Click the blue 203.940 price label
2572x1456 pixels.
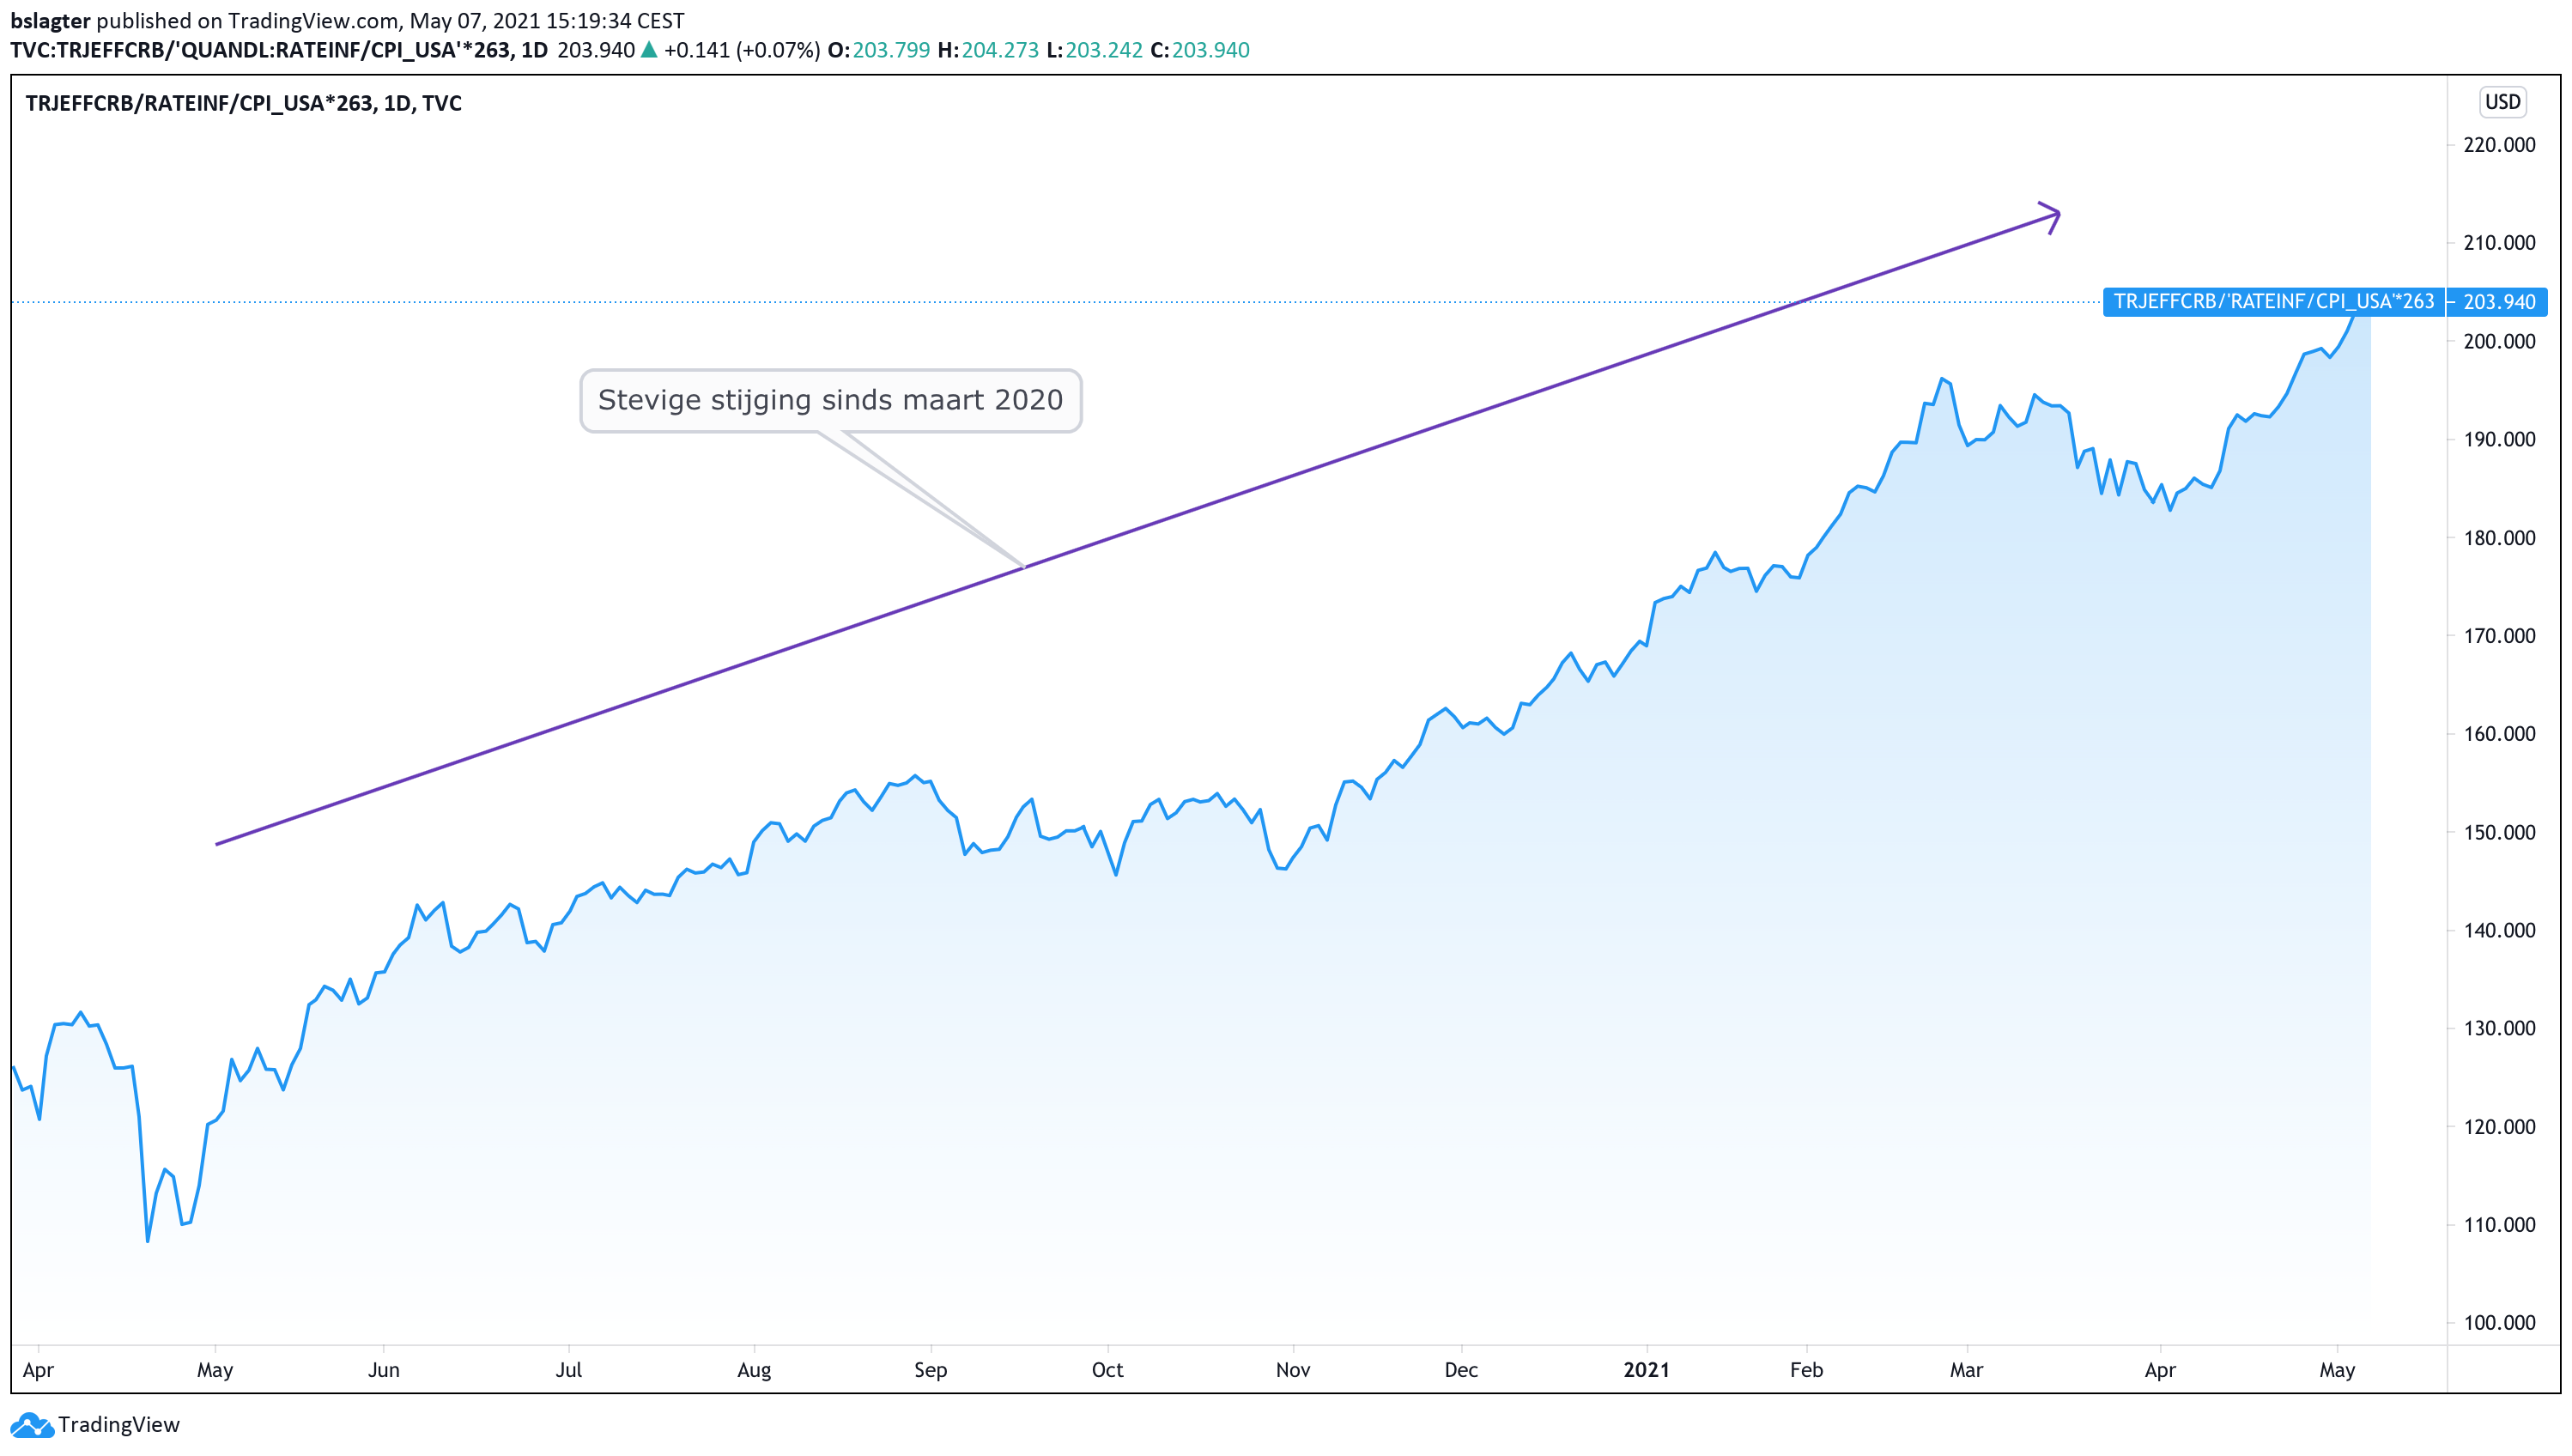coord(2498,302)
